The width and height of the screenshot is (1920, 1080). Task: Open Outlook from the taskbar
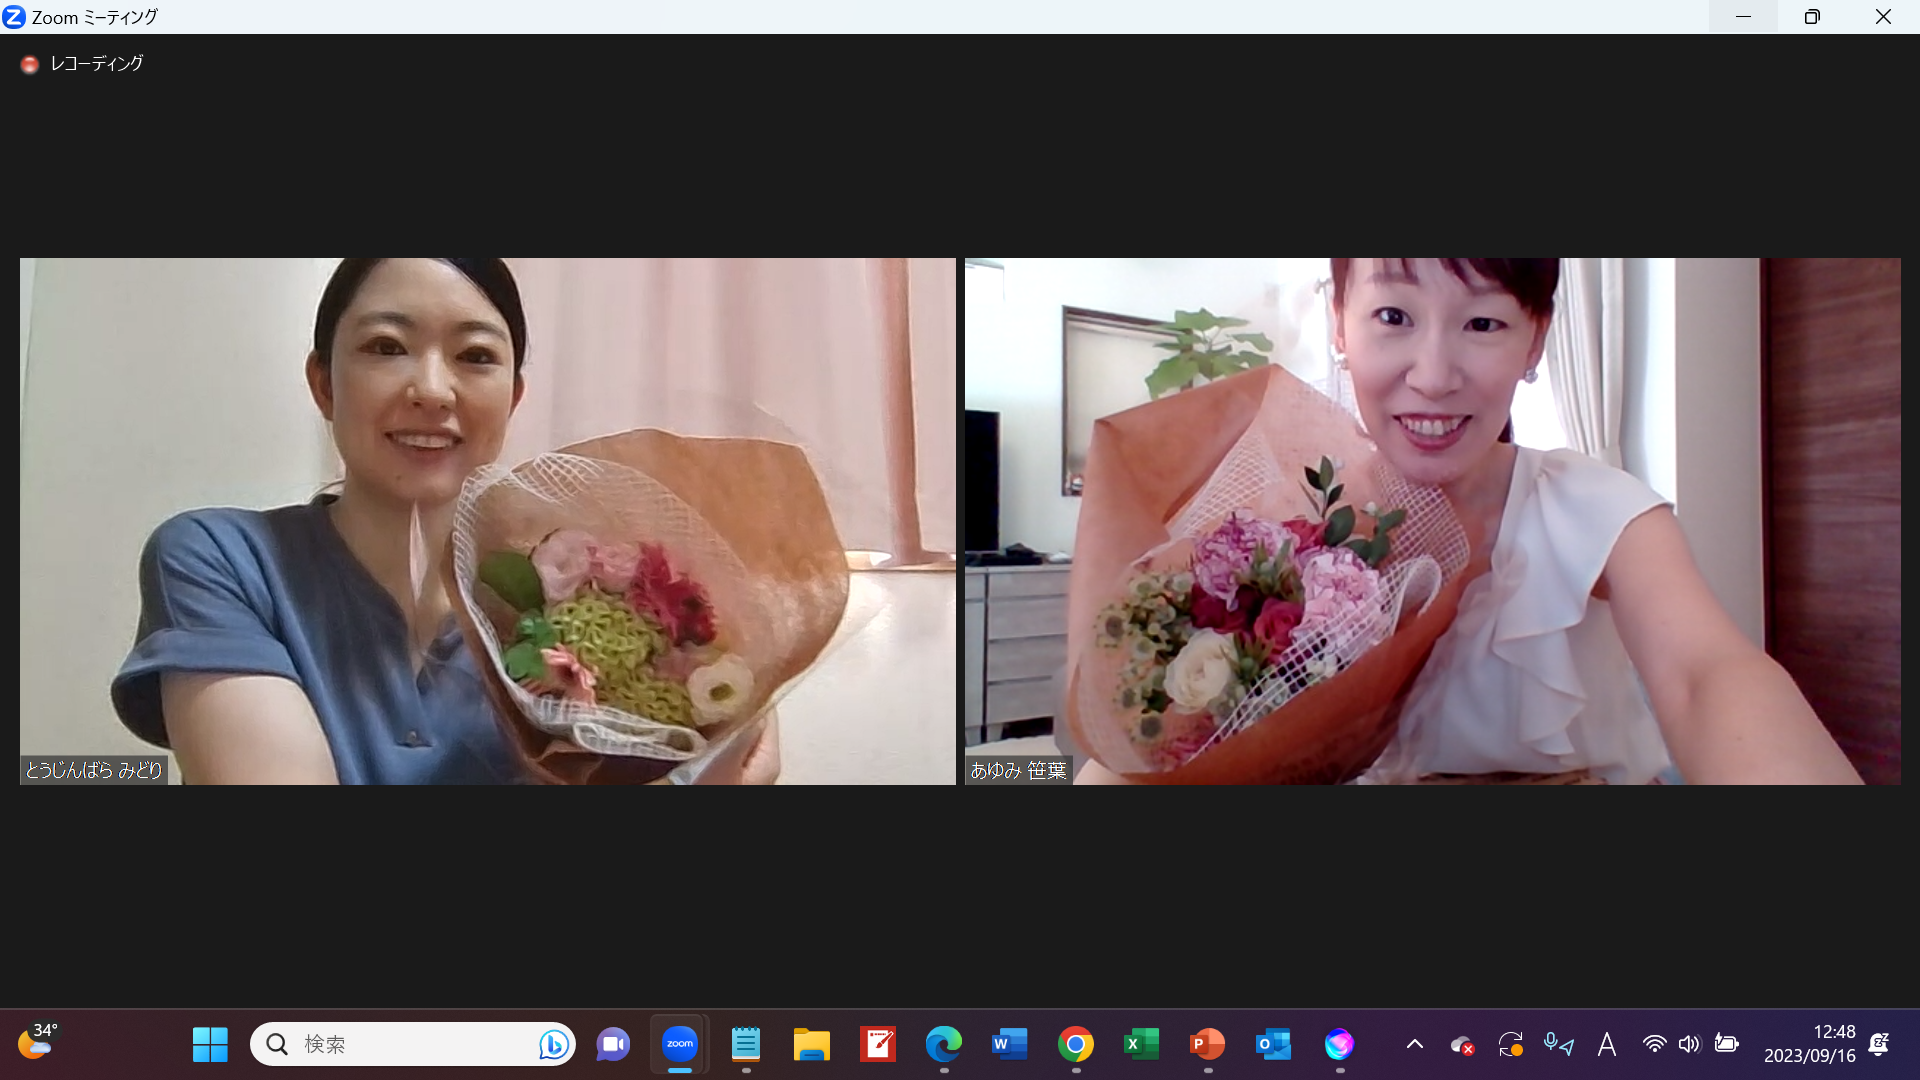point(1274,1044)
